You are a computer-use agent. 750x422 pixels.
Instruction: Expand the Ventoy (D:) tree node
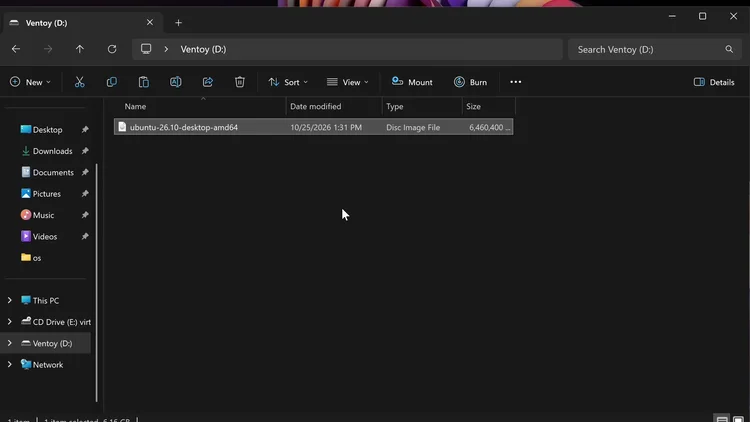coord(10,344)
